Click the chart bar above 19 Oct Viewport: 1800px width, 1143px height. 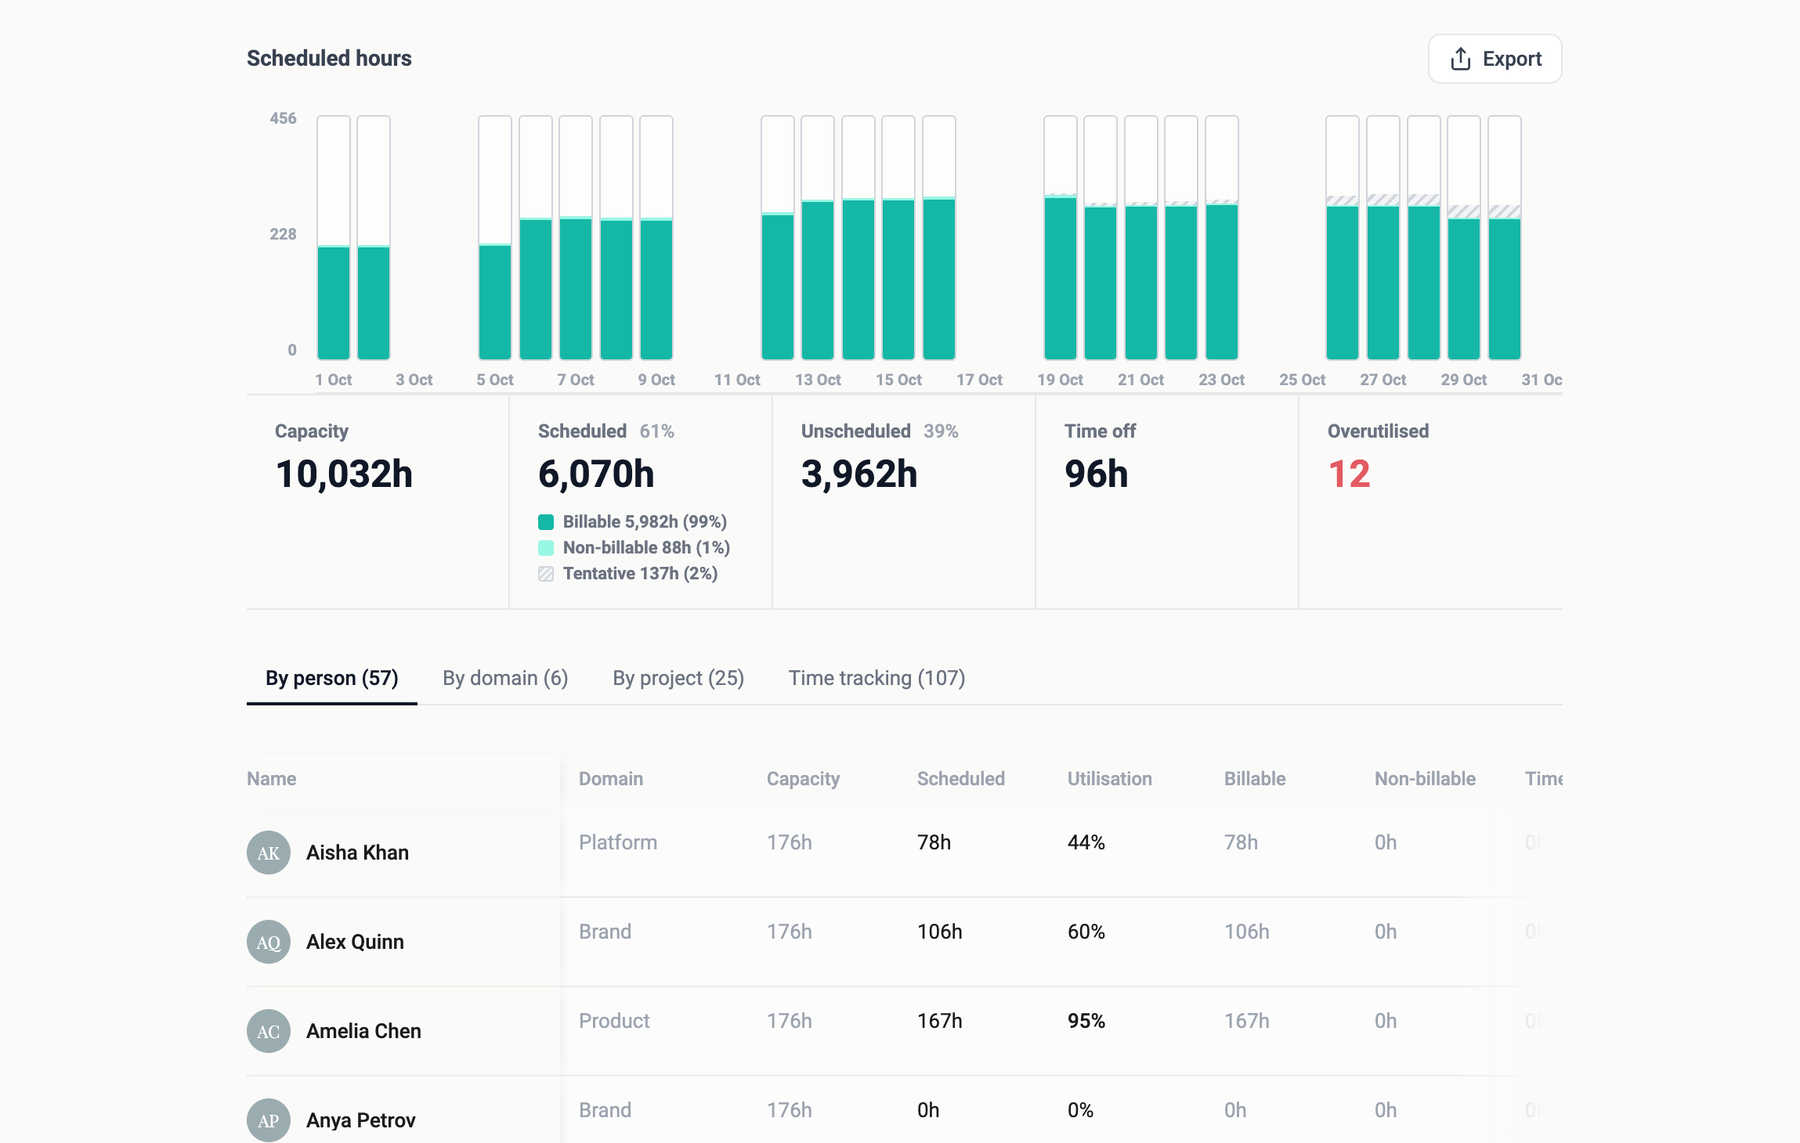coord(1060,238)
